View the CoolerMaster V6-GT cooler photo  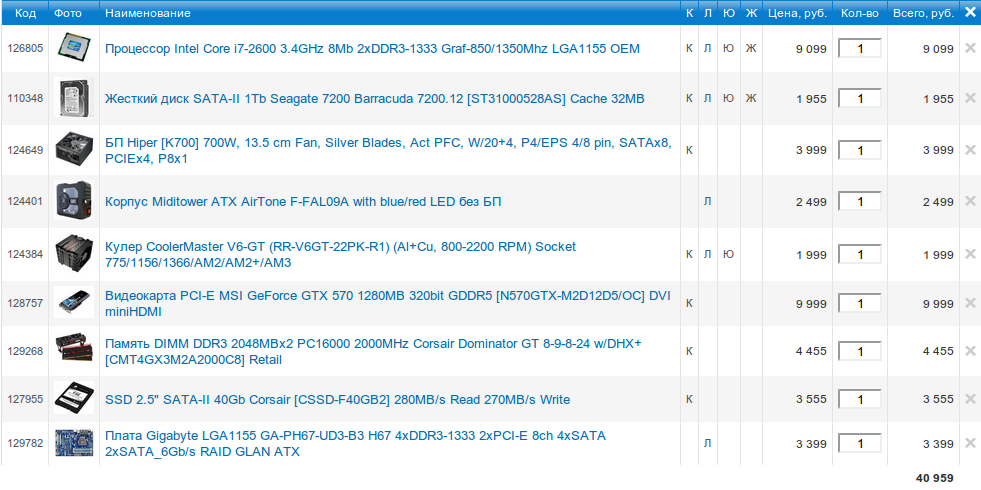click(73, 254)
